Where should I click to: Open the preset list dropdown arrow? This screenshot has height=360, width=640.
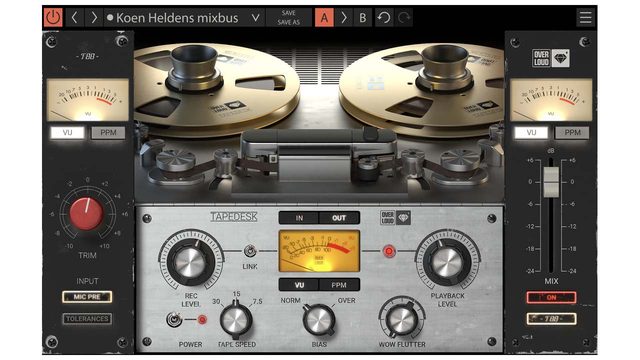[x=255, y=18]
